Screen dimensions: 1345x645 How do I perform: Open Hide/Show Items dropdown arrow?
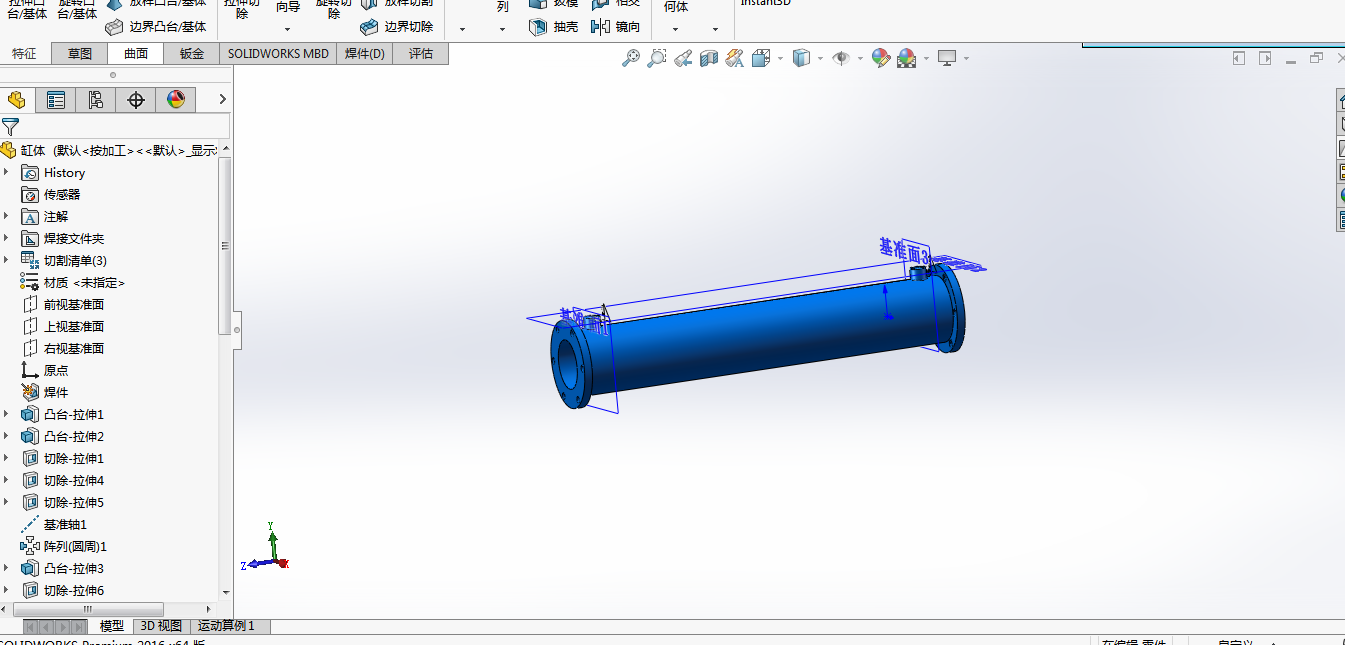pos(860,58)
